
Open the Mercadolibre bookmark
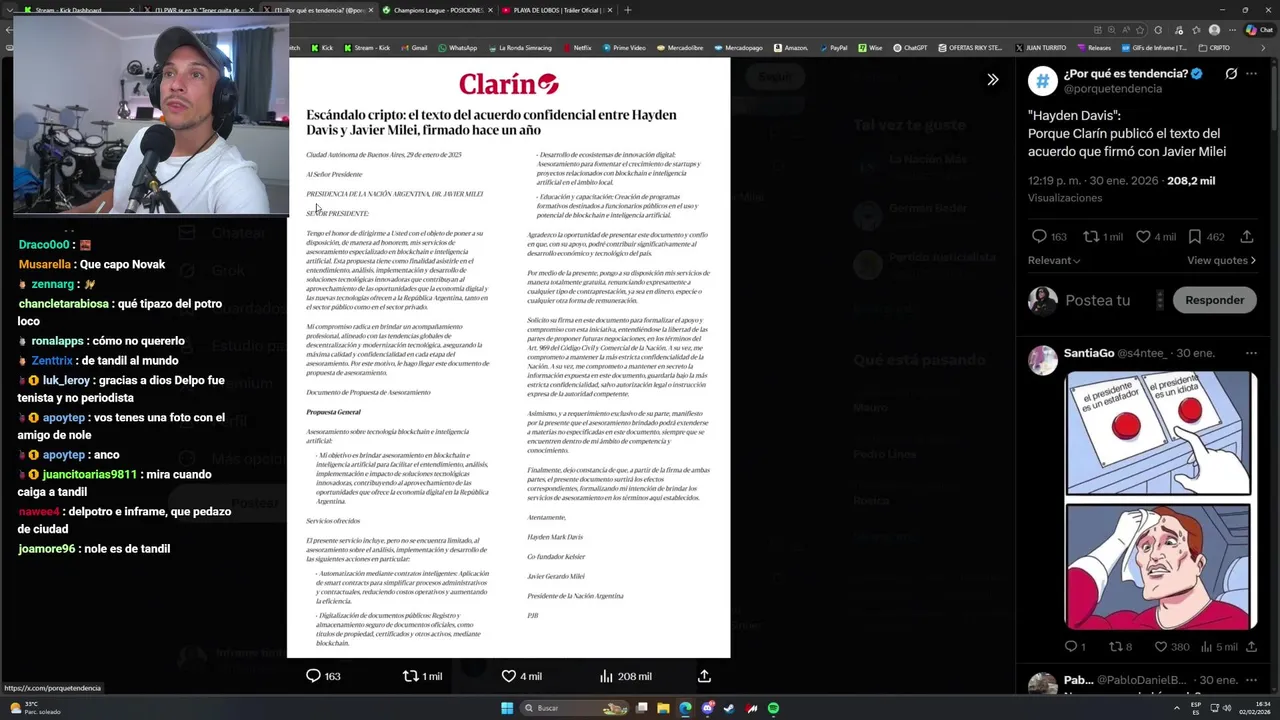point(680,47)
